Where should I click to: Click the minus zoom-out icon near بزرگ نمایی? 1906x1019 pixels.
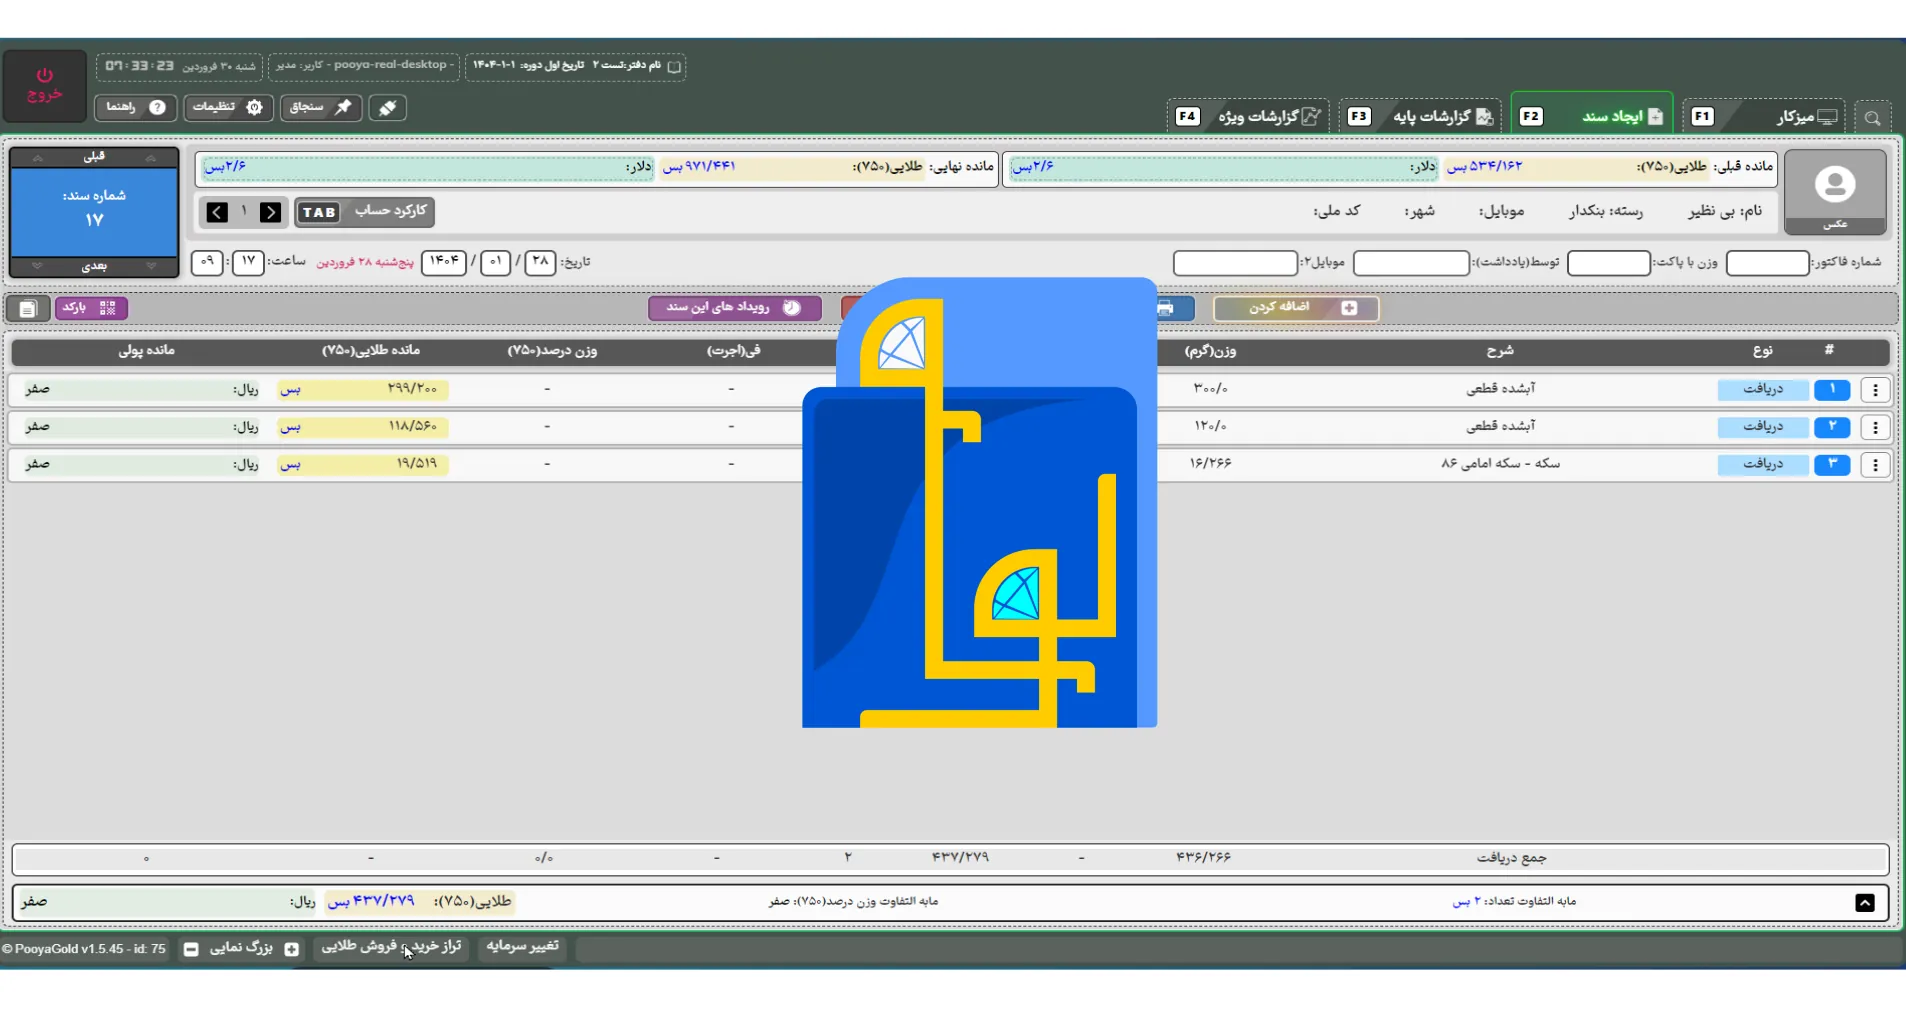(x=191, y=949)
